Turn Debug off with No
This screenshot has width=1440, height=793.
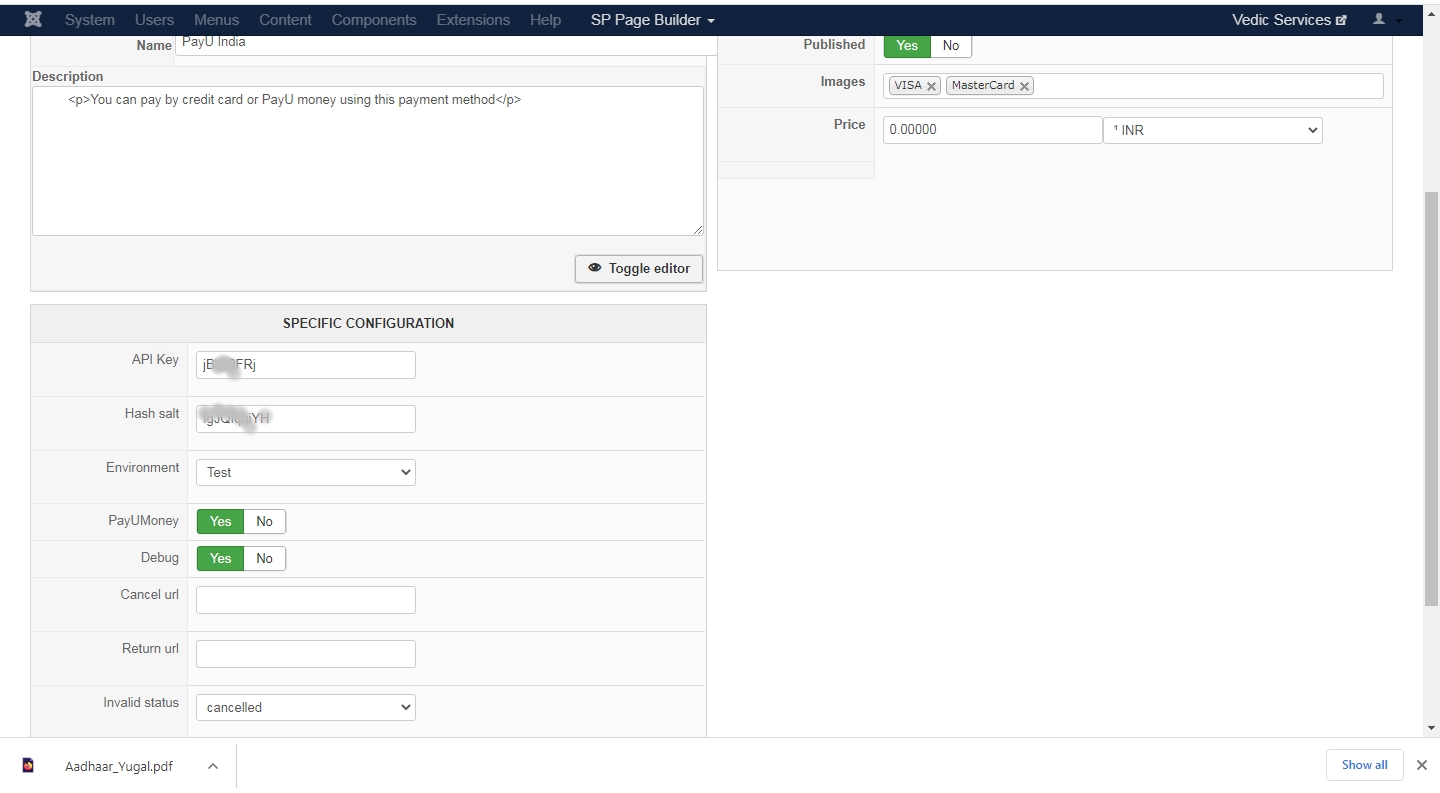pyautogui.click(x=264, y=558)
